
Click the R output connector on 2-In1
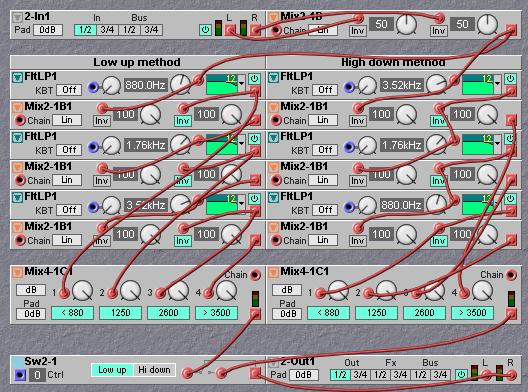256,30
